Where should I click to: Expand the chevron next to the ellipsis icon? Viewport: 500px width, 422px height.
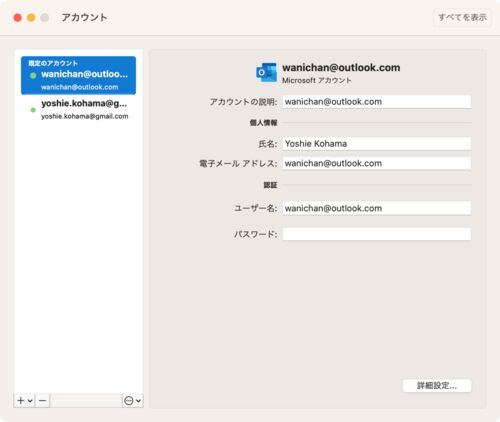tap(138, 400)
